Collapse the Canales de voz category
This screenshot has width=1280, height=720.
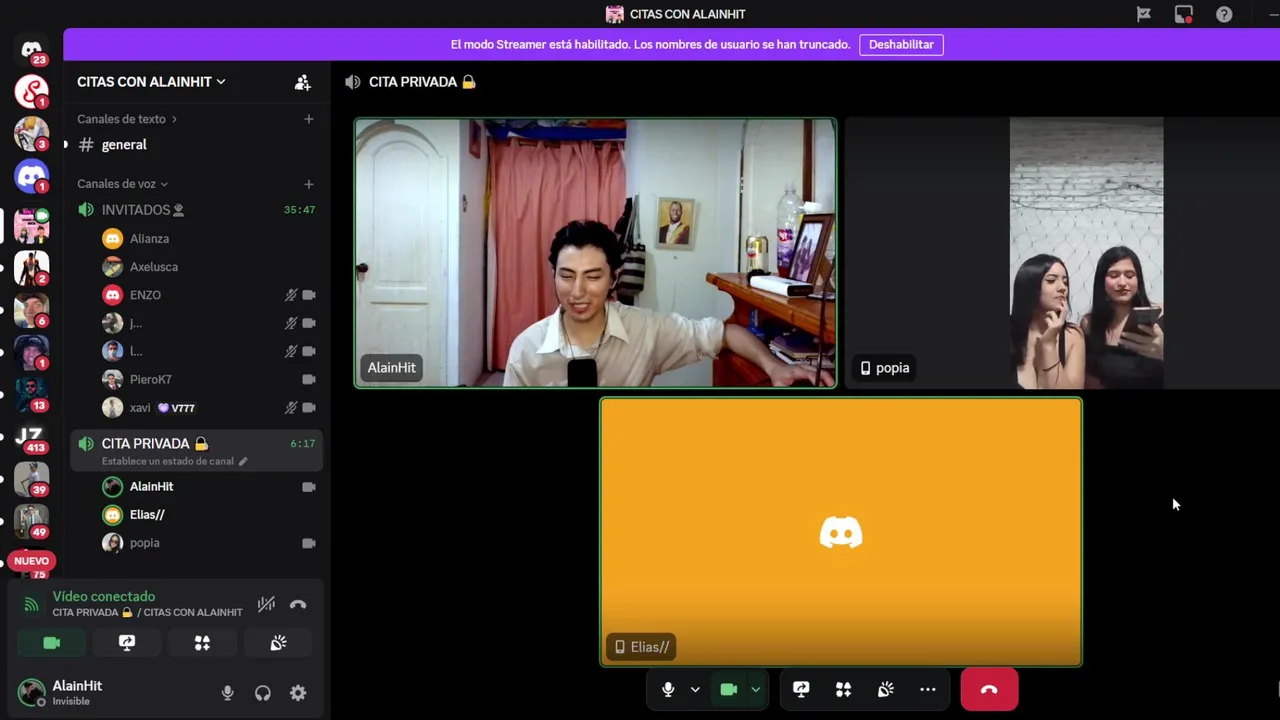tap(122, 184)
